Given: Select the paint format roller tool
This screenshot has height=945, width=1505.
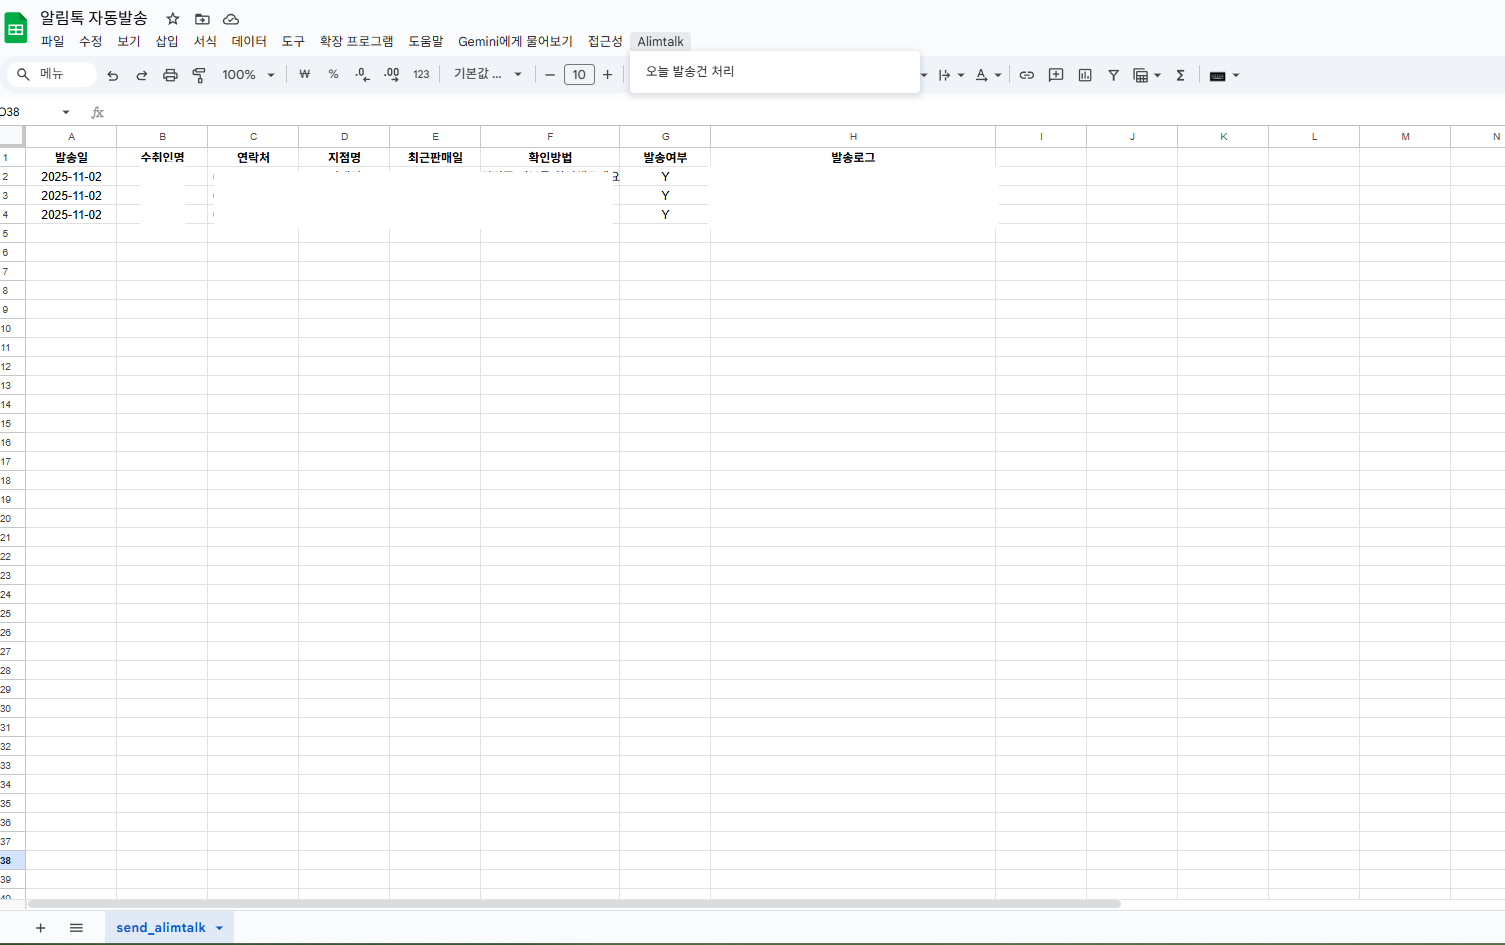Looking at the screenshot, I should 199,75.
